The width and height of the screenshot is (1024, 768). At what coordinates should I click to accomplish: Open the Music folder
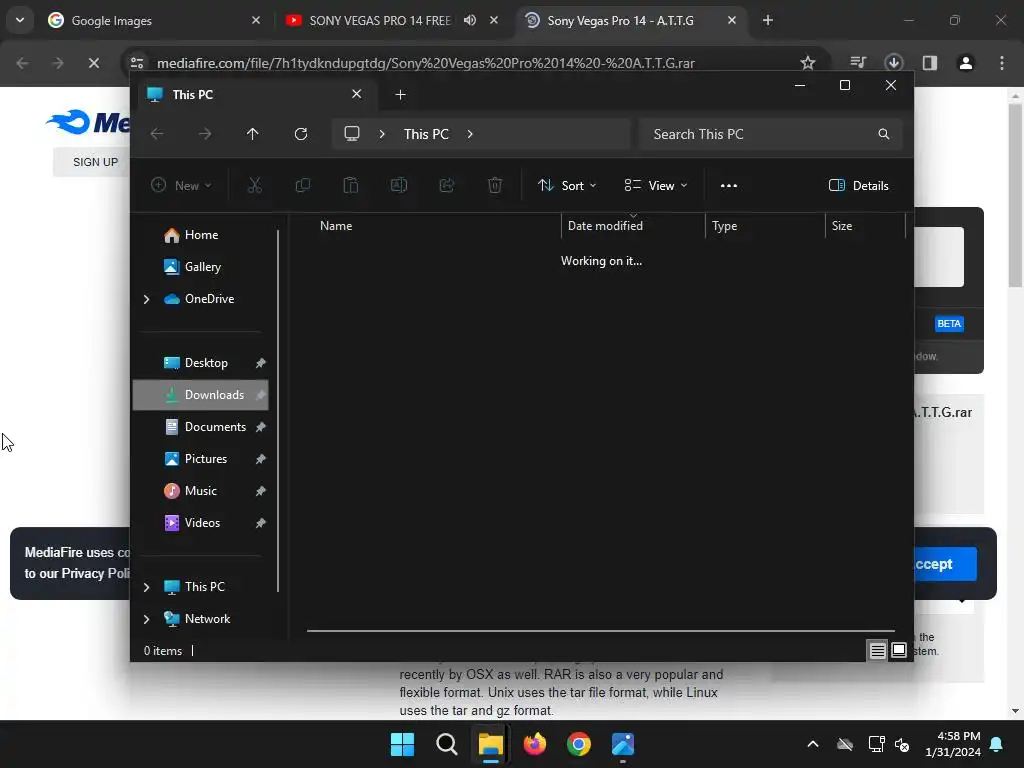coord(200,491)
